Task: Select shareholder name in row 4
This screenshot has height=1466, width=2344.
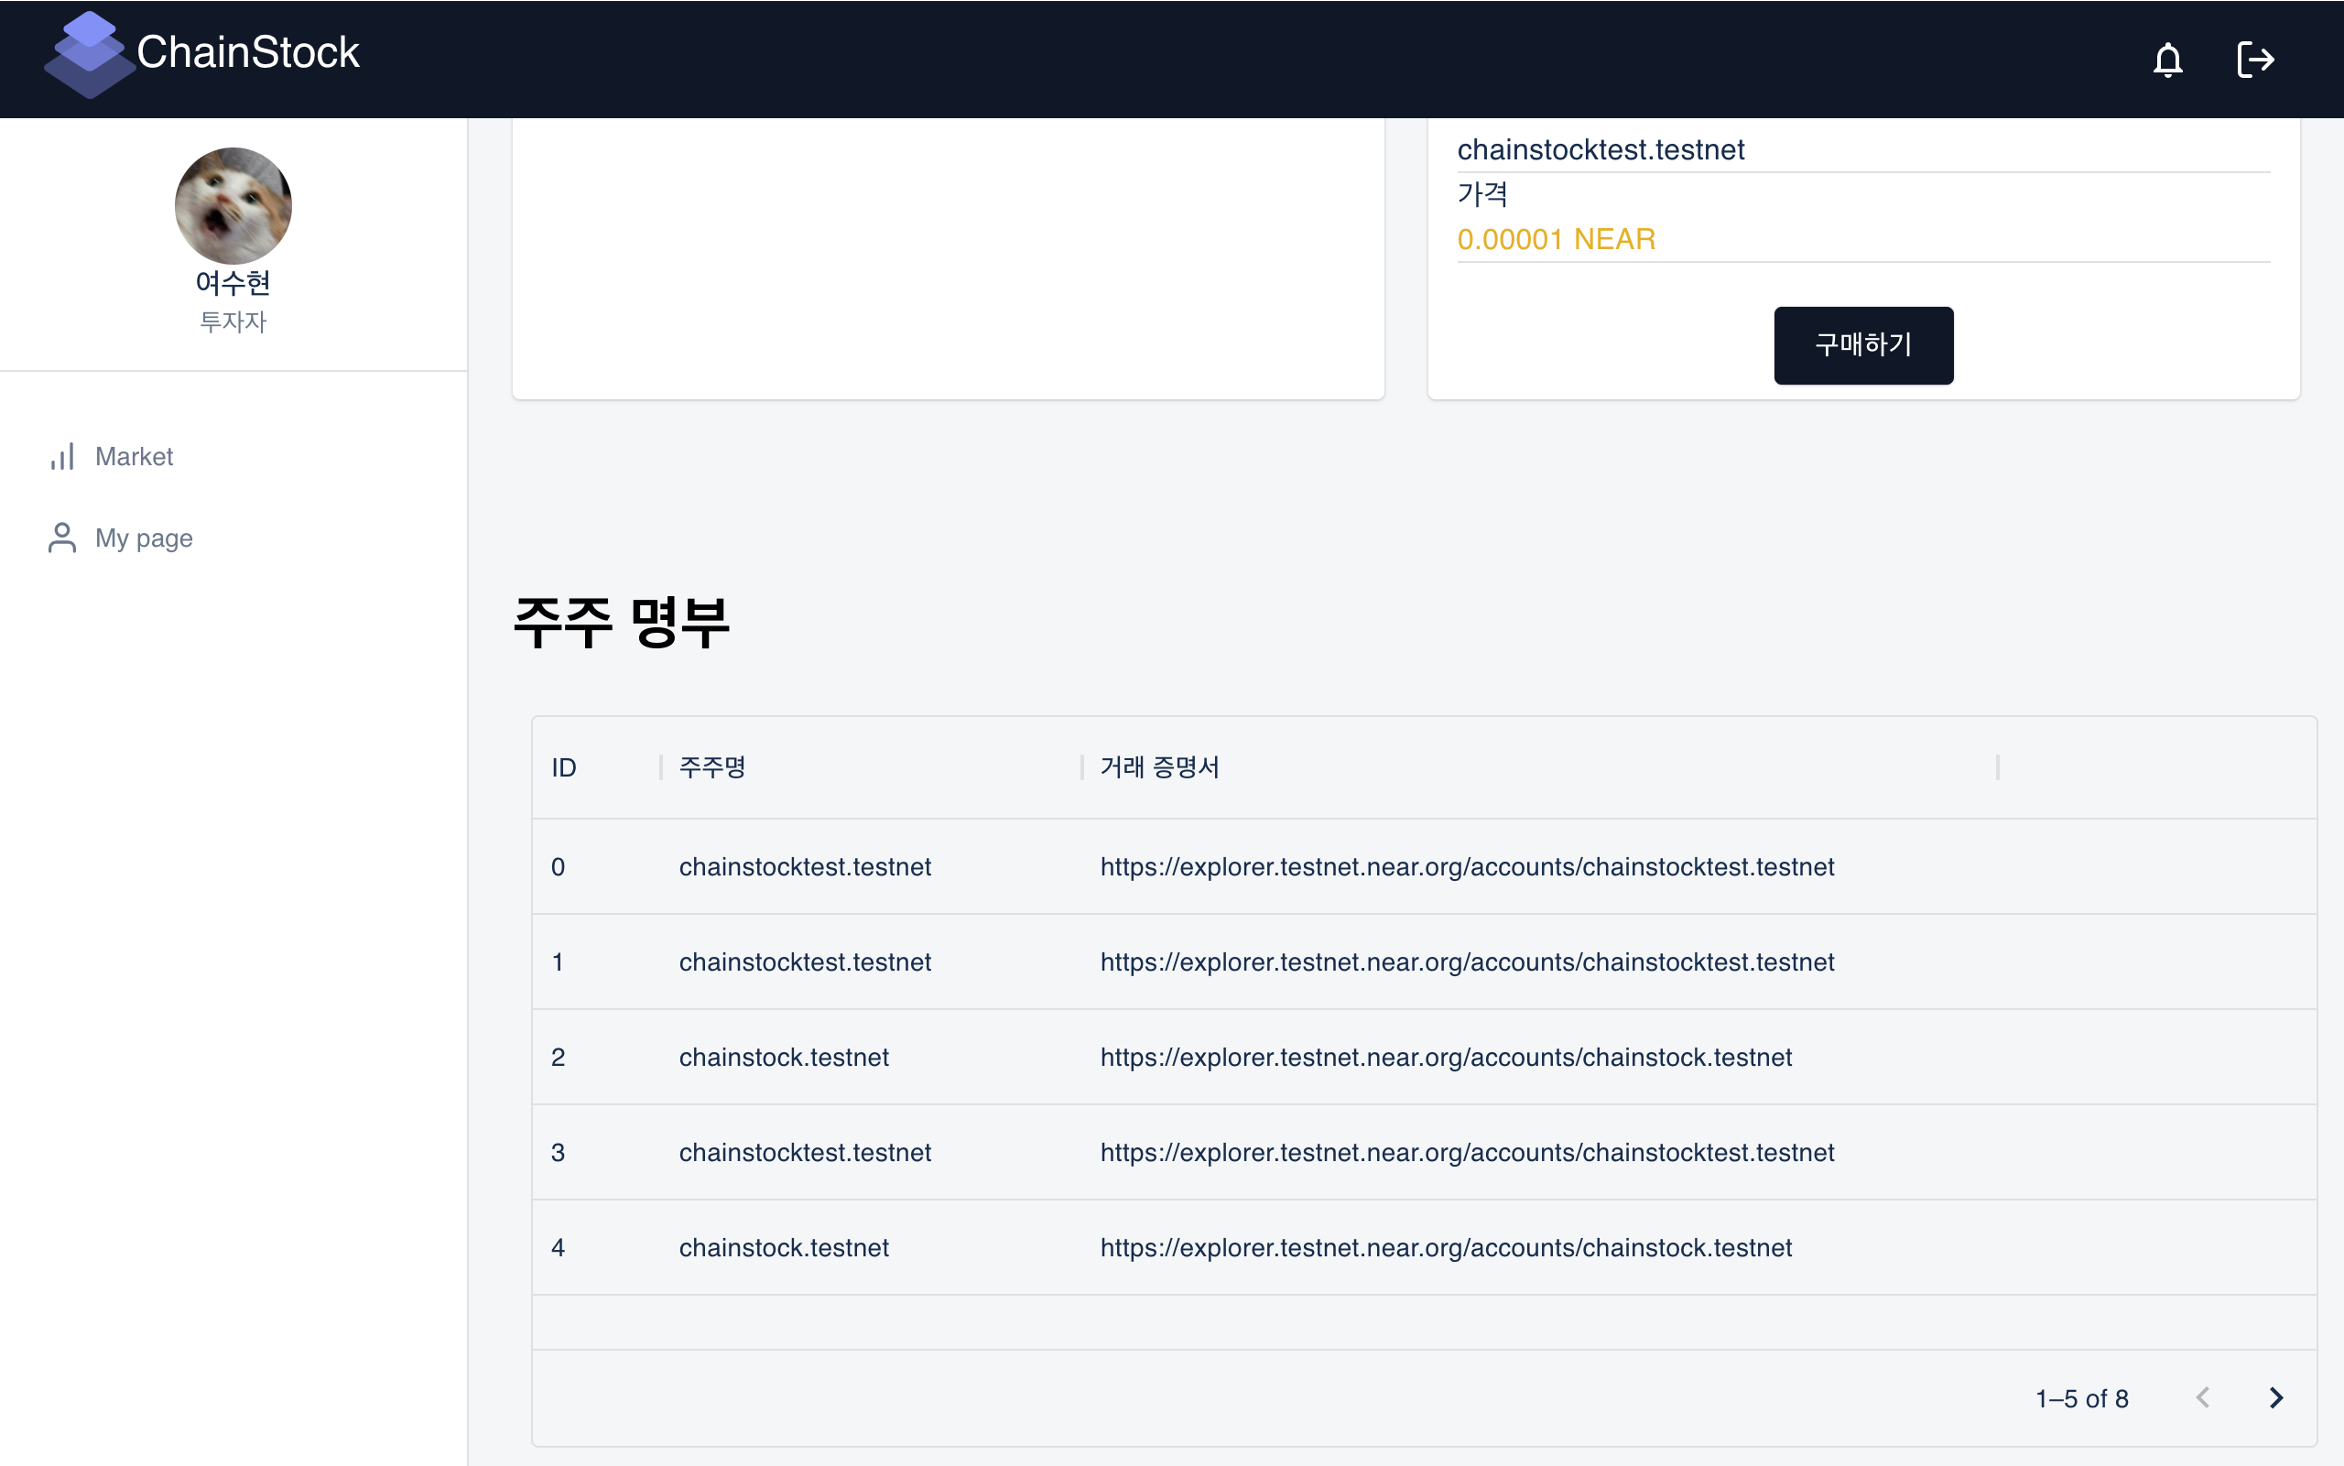Action: tap(783, 1248)
